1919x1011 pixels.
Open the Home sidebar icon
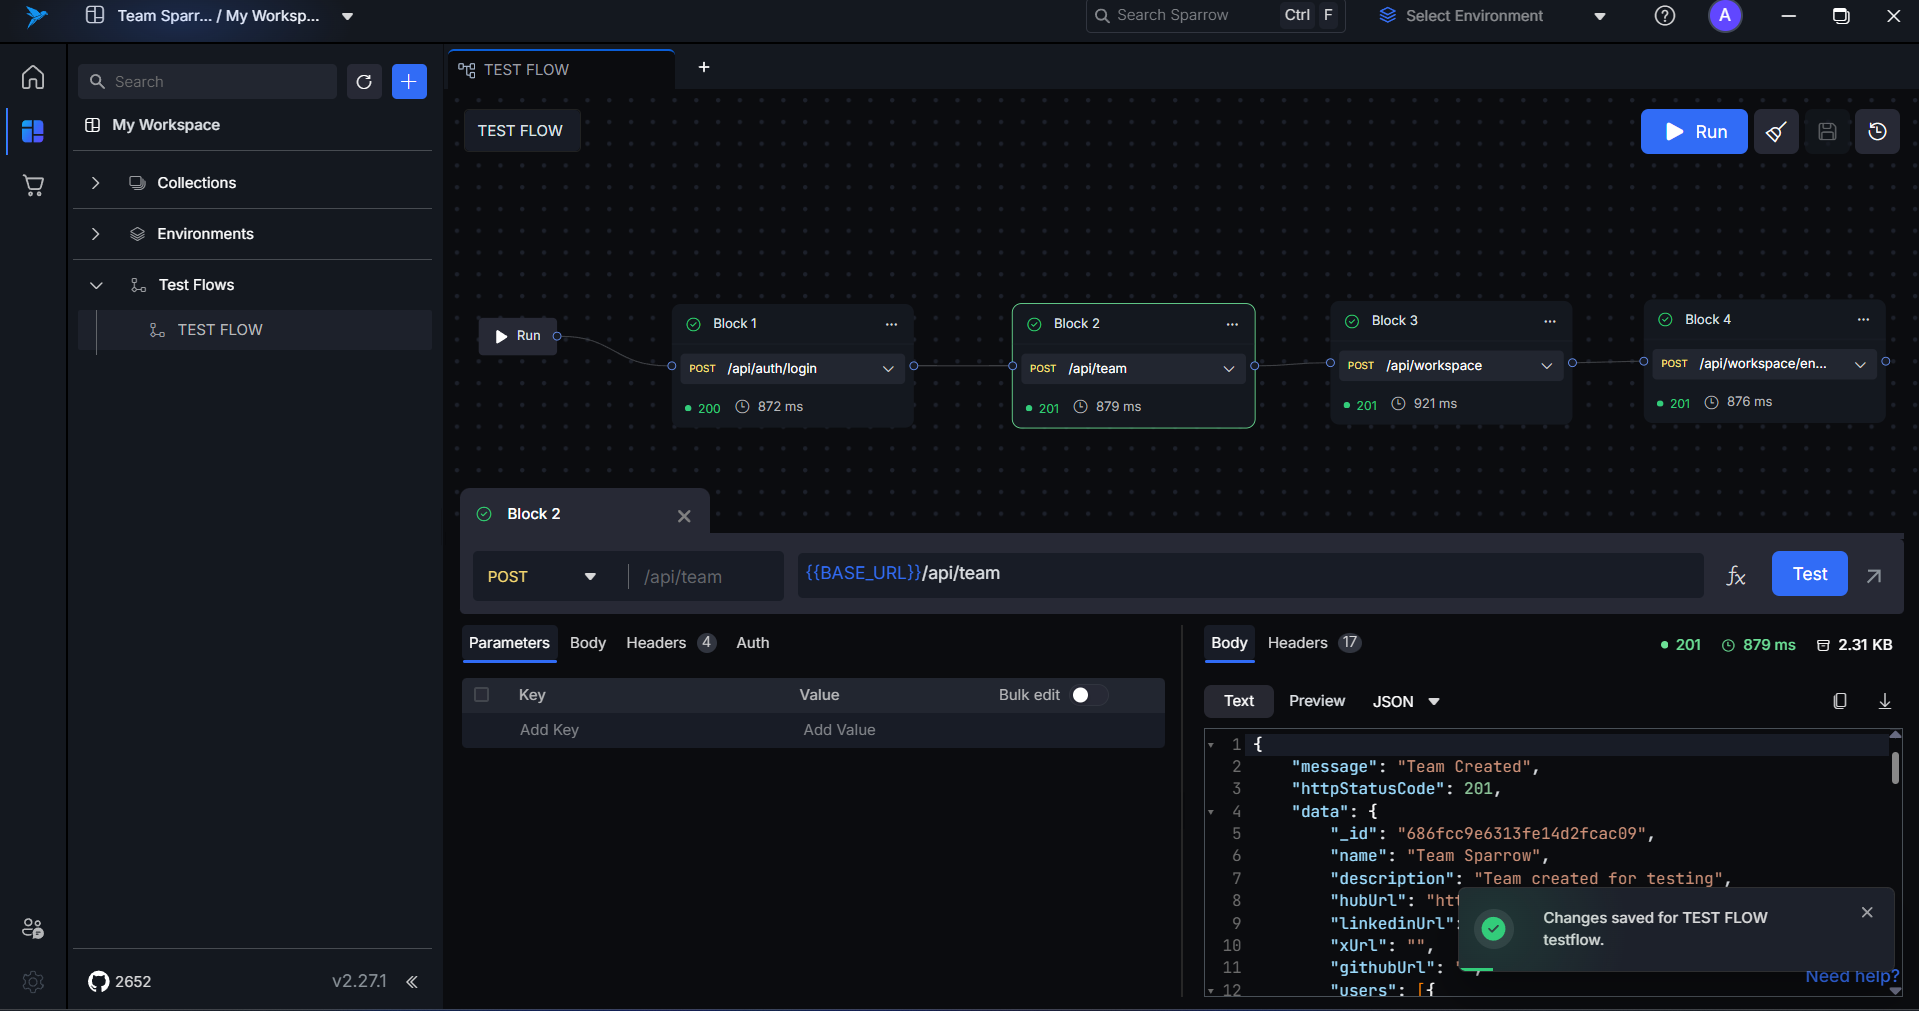coord(33,77)
